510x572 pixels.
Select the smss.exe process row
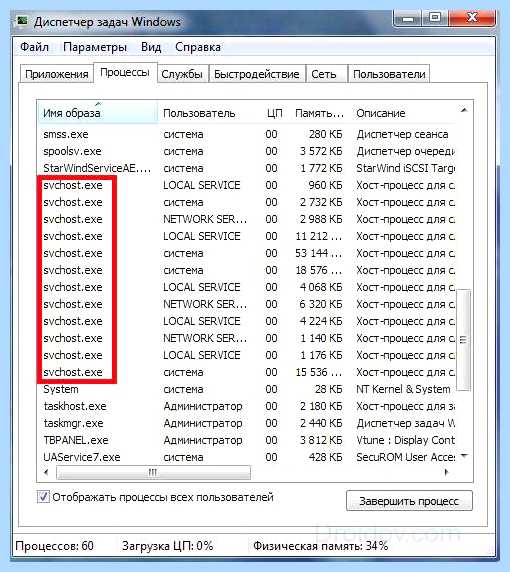tap(247, 134)
